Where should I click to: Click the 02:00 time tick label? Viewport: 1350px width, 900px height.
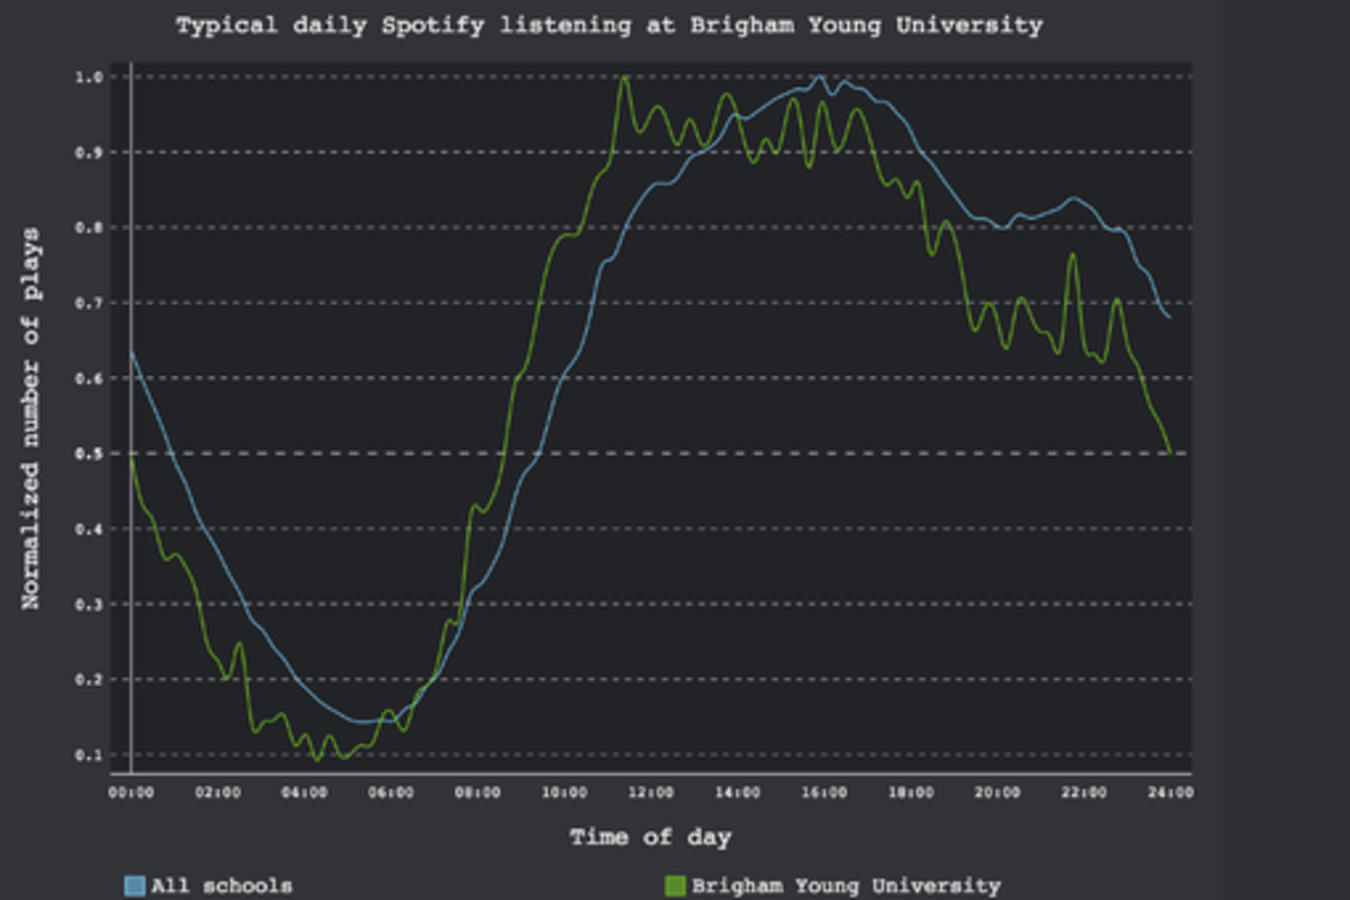(x=218, y=793)
